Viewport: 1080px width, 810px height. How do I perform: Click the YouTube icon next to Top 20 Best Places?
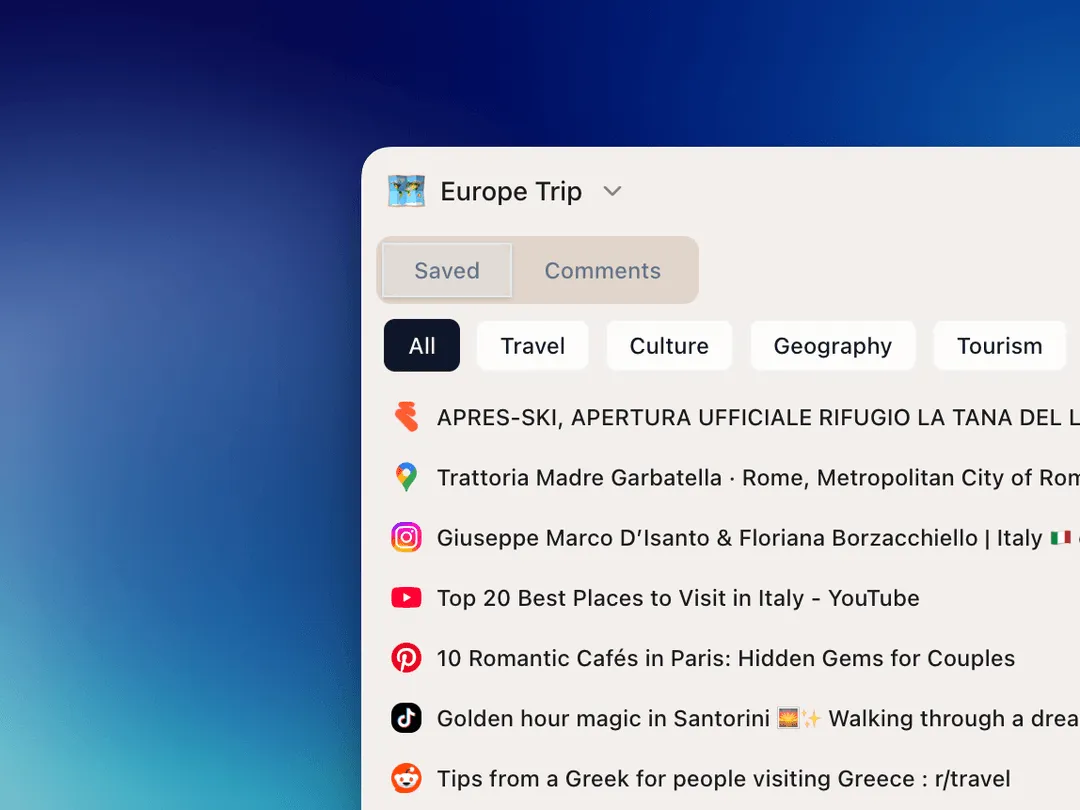(406, 597)
